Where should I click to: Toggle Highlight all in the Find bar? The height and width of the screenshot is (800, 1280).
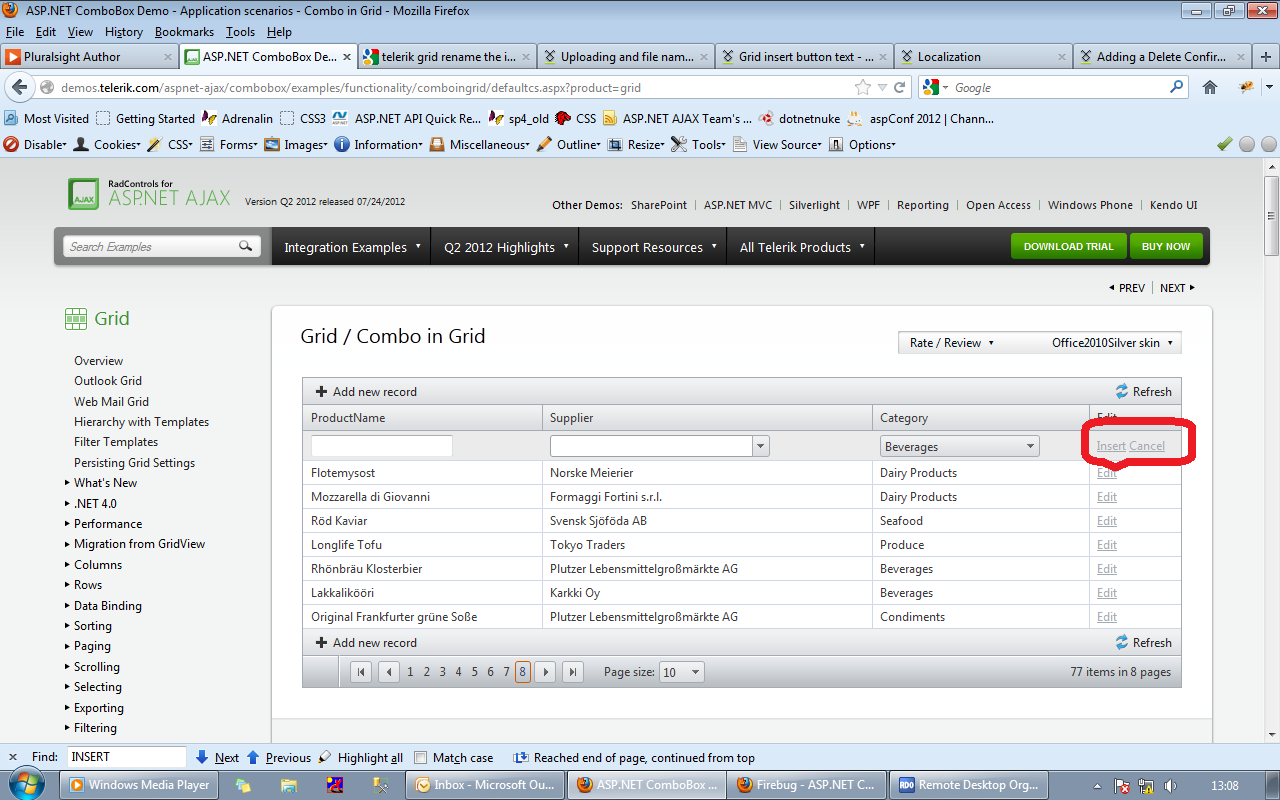(x=360, y=758)
